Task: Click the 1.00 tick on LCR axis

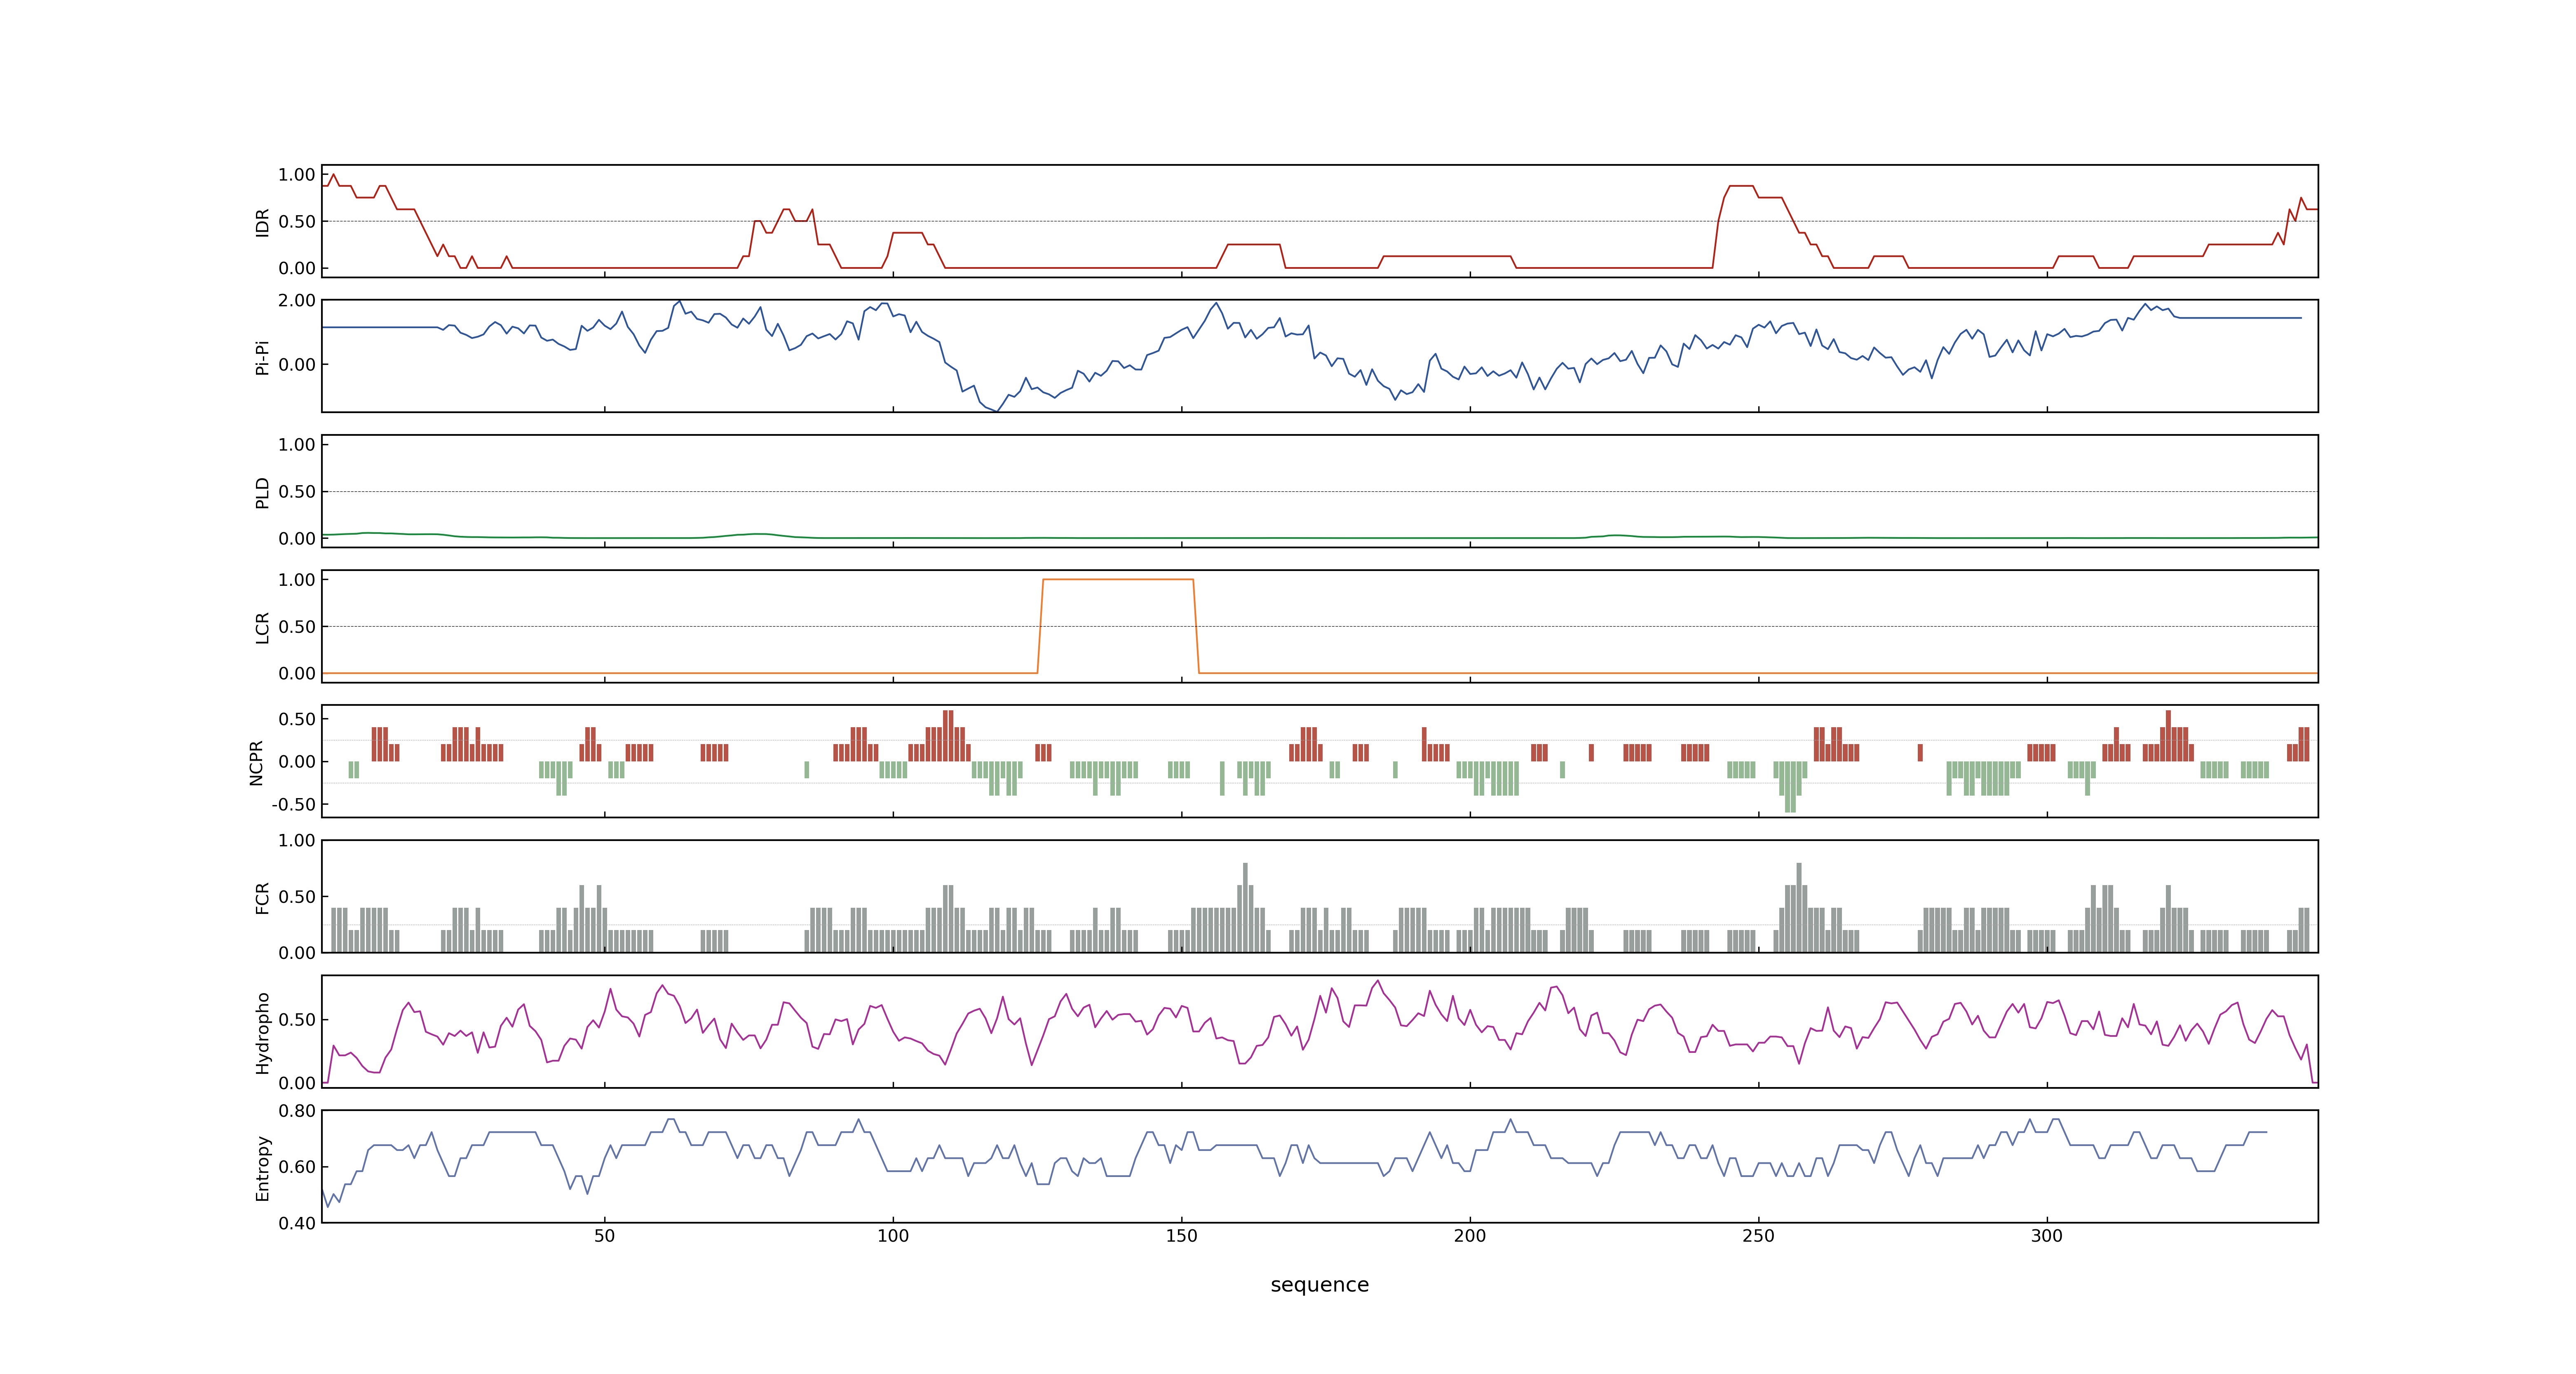Action: 297,580
